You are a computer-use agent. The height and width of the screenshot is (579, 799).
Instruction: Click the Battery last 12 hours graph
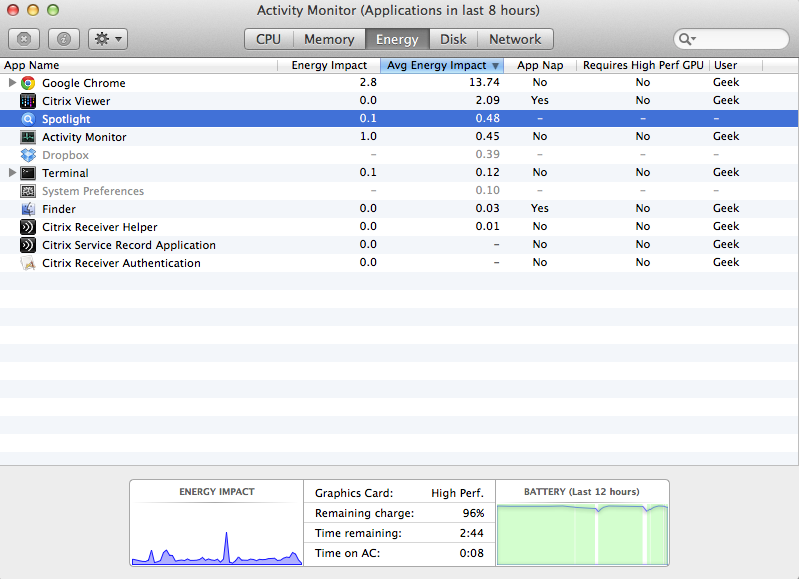click(x=582, y=534)
